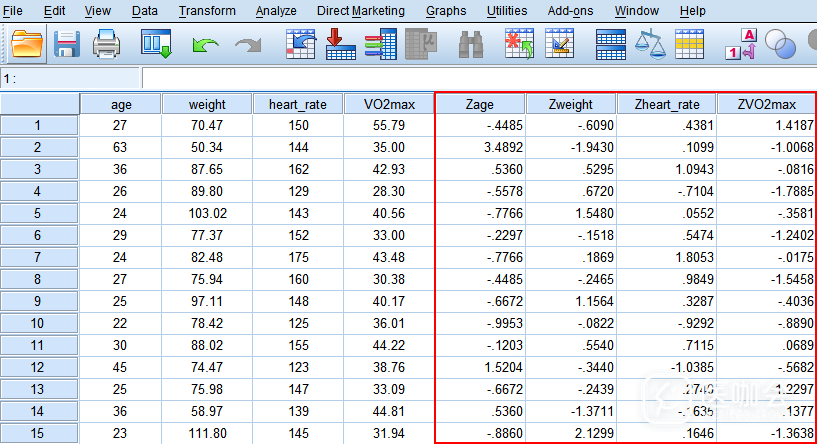
Task: Open the Transform menu
Action: pyautogui.click(x=207, y=11)
